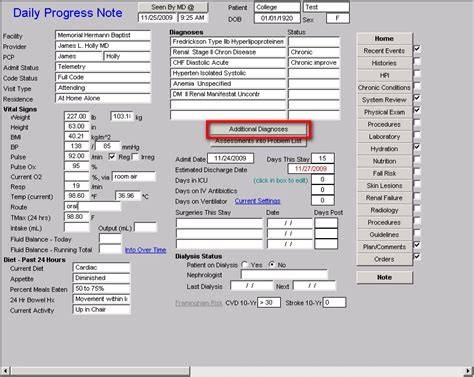Image resolution: width=474 pixels, height=377 pixels.
Task: Toggle the Physical Exam checkbox
Action: 417,111
